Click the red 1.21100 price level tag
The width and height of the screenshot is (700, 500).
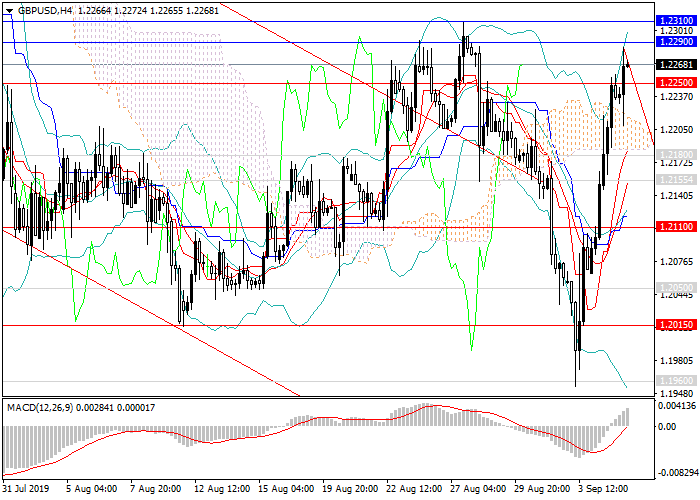pyautogui.click(x=675, y=227)
